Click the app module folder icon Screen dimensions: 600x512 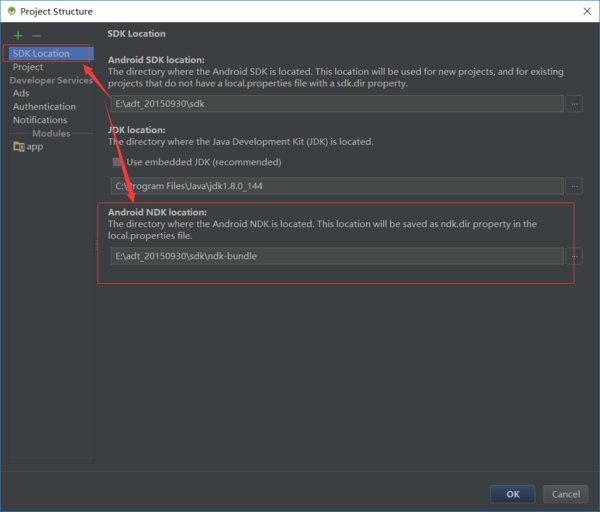click(x=19, y=147)
